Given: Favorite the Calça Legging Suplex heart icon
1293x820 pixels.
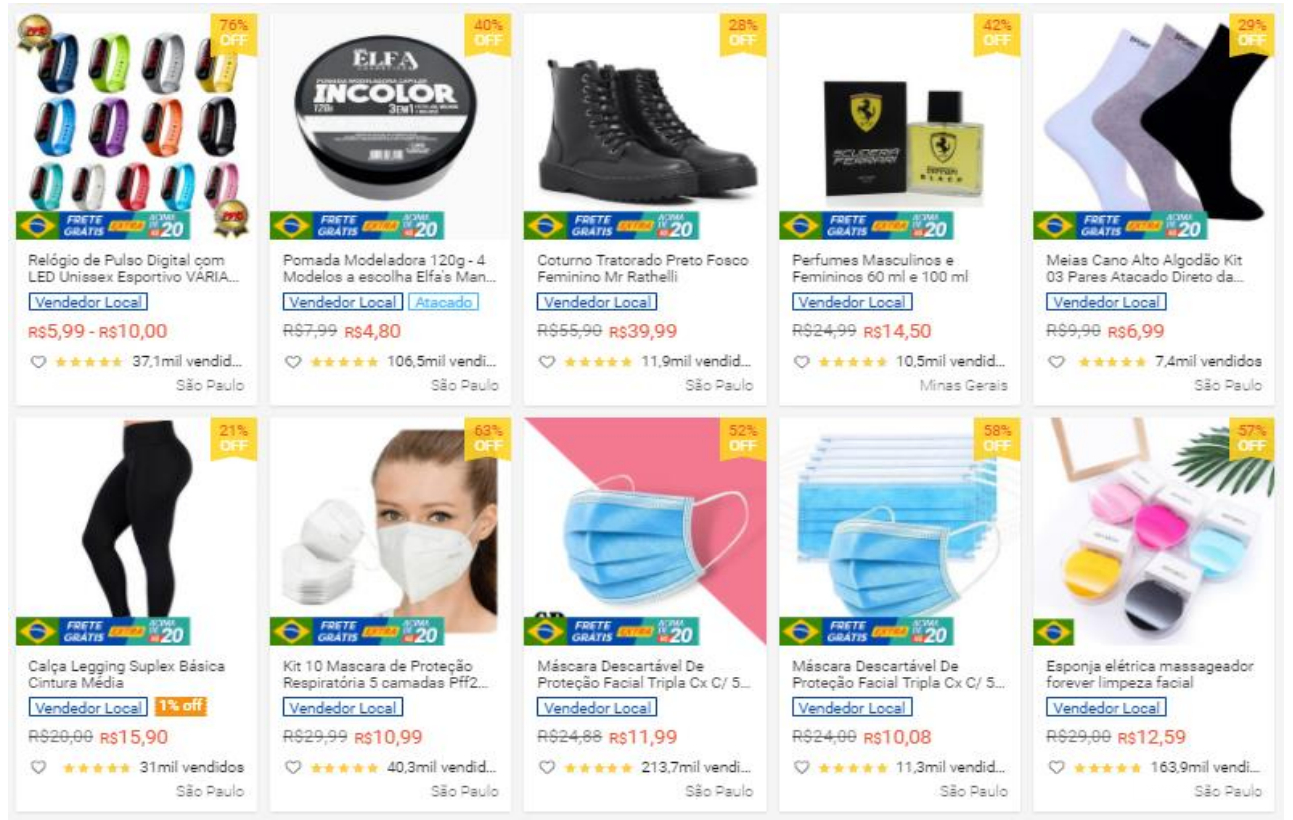Looking at the screenshot, I should [38, 768].
